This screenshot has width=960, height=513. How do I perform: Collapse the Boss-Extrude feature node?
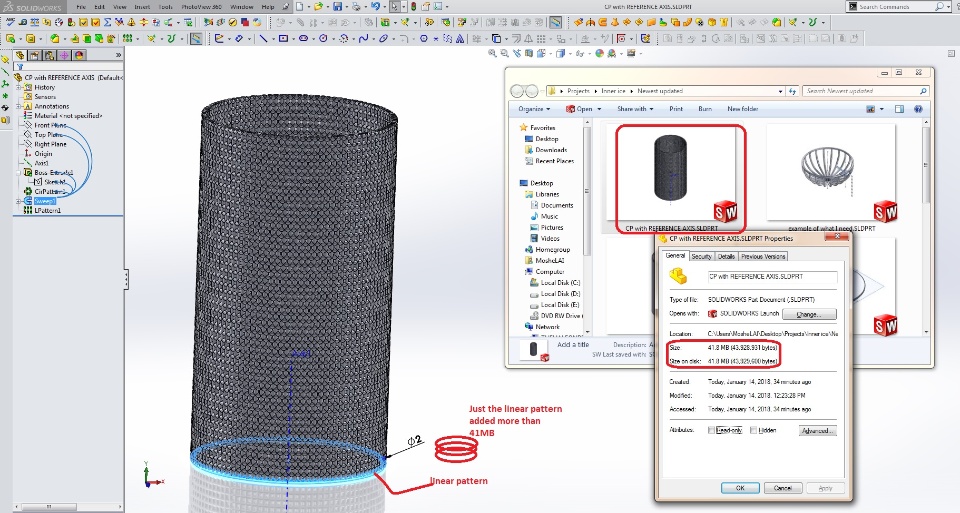(19, 173)
